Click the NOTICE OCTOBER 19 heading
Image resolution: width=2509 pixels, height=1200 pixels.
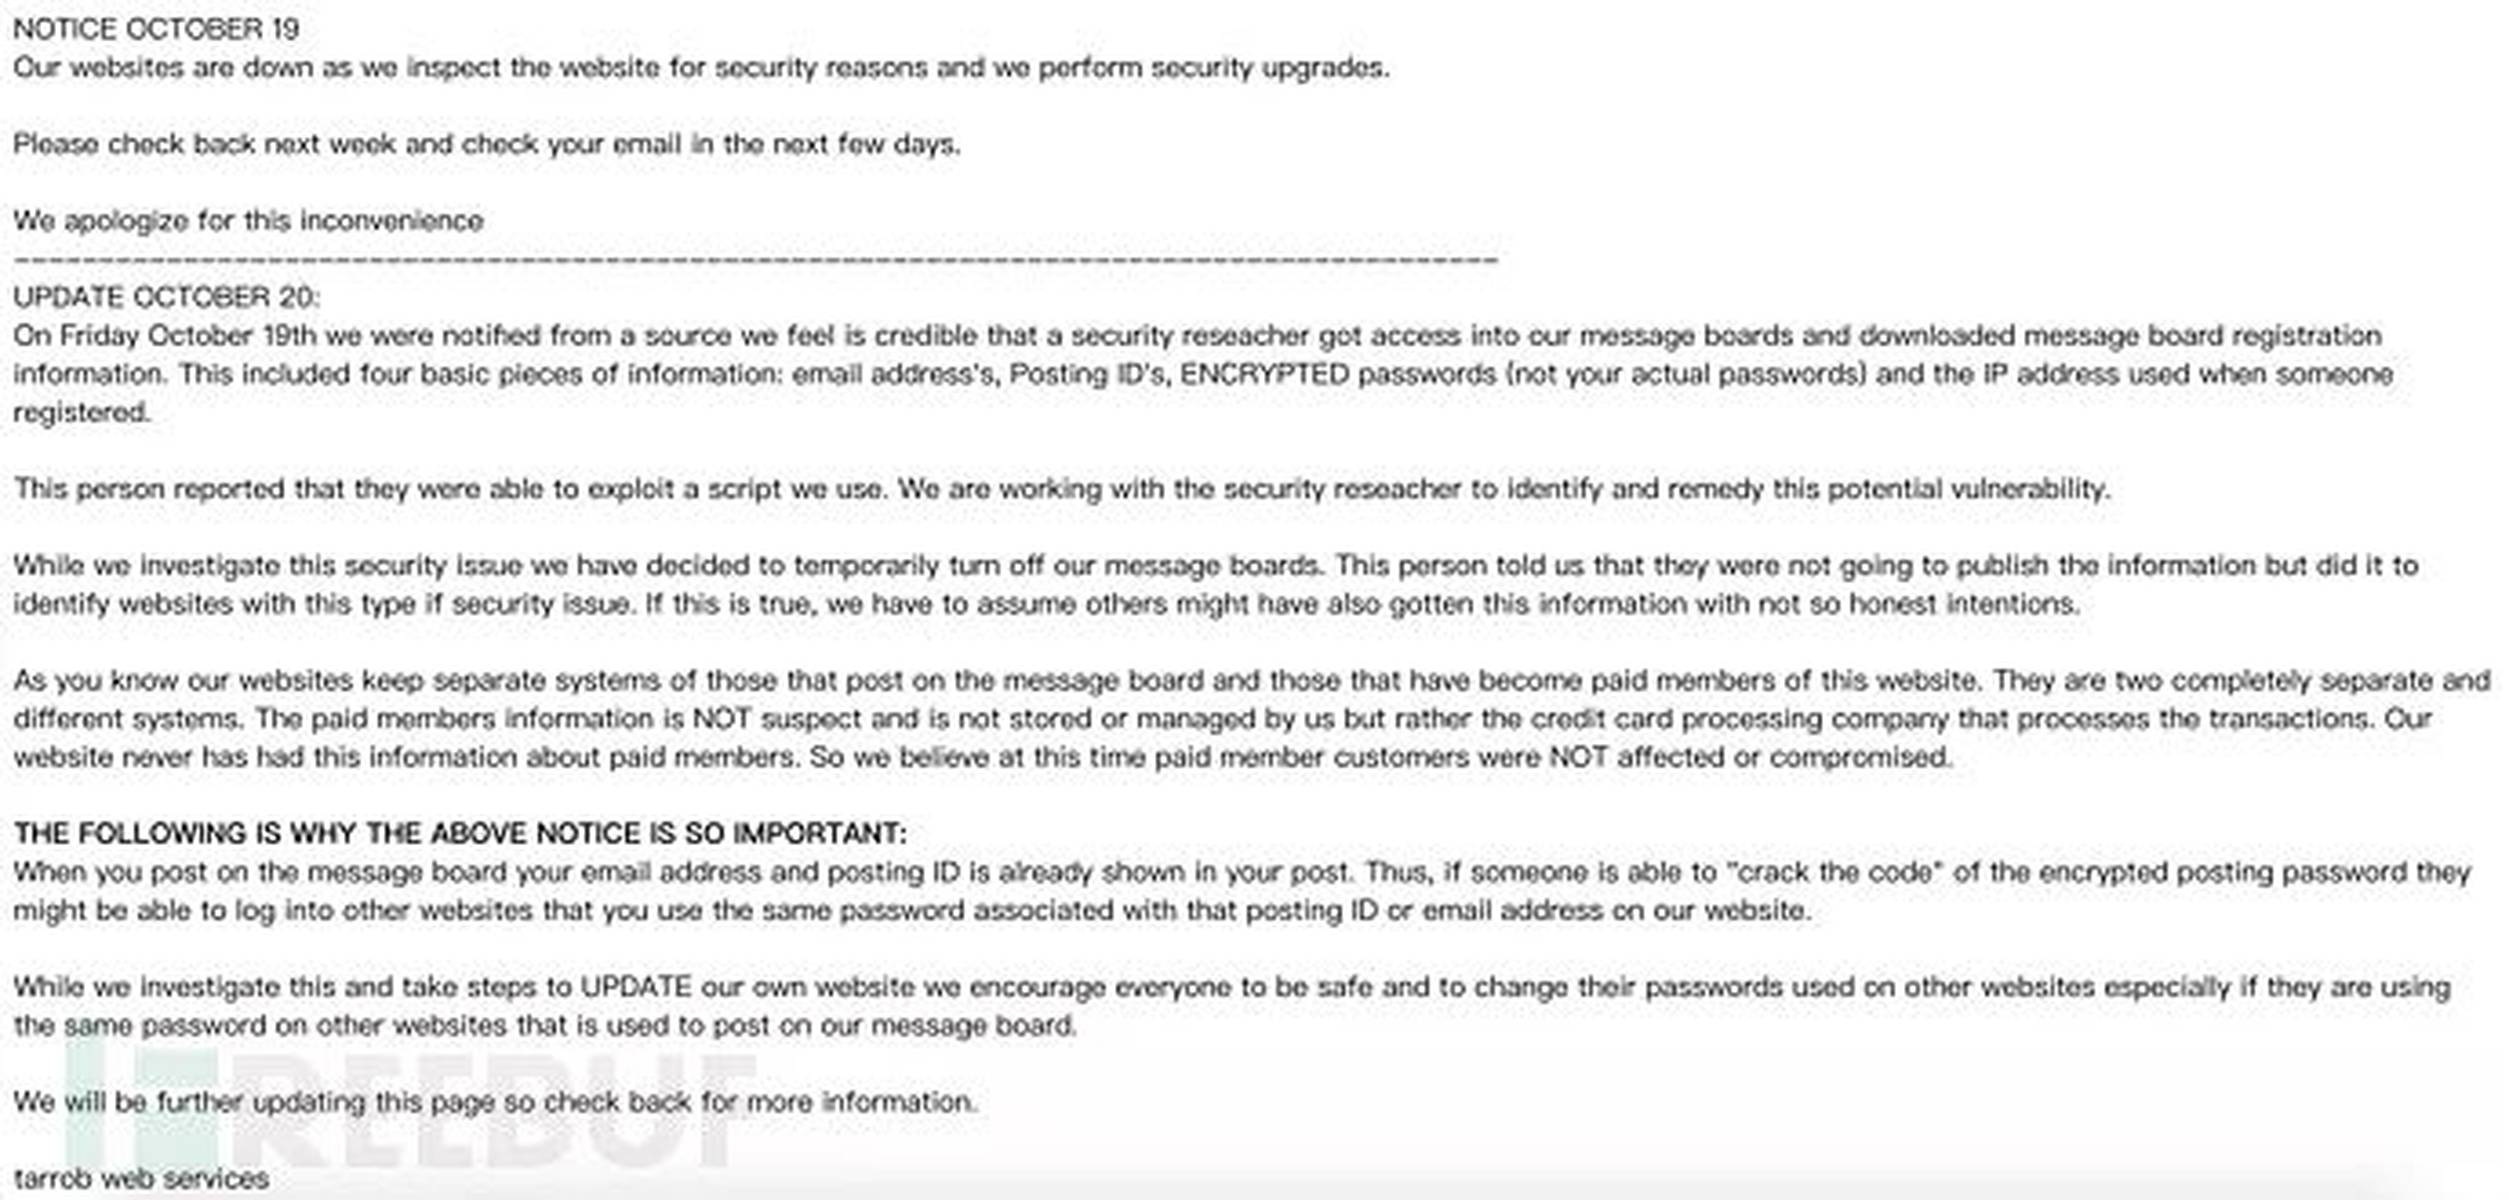(156, 29)
